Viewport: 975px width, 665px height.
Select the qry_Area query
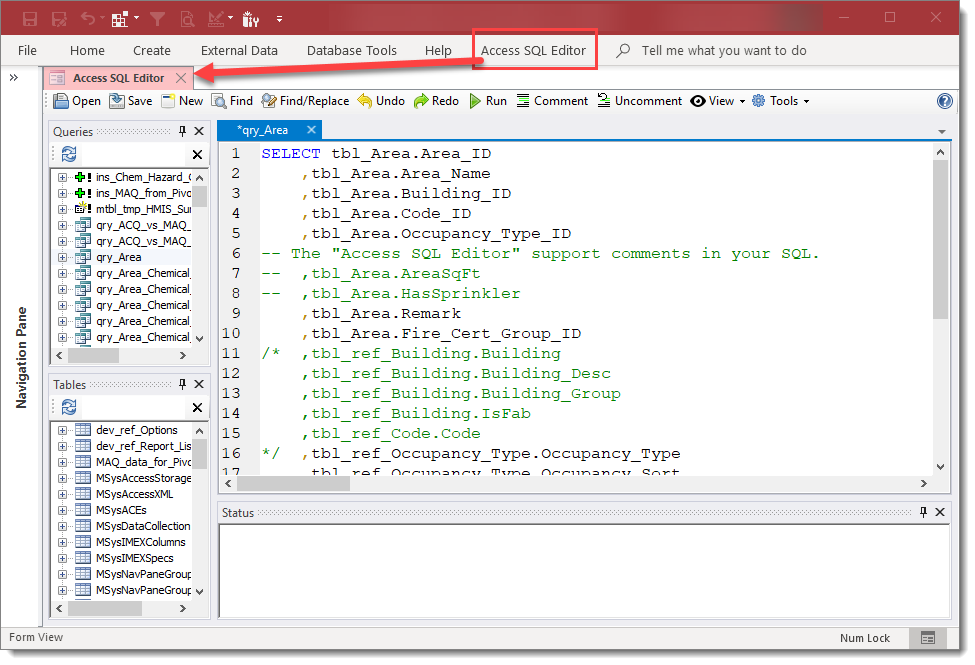[x=118, y=258]
